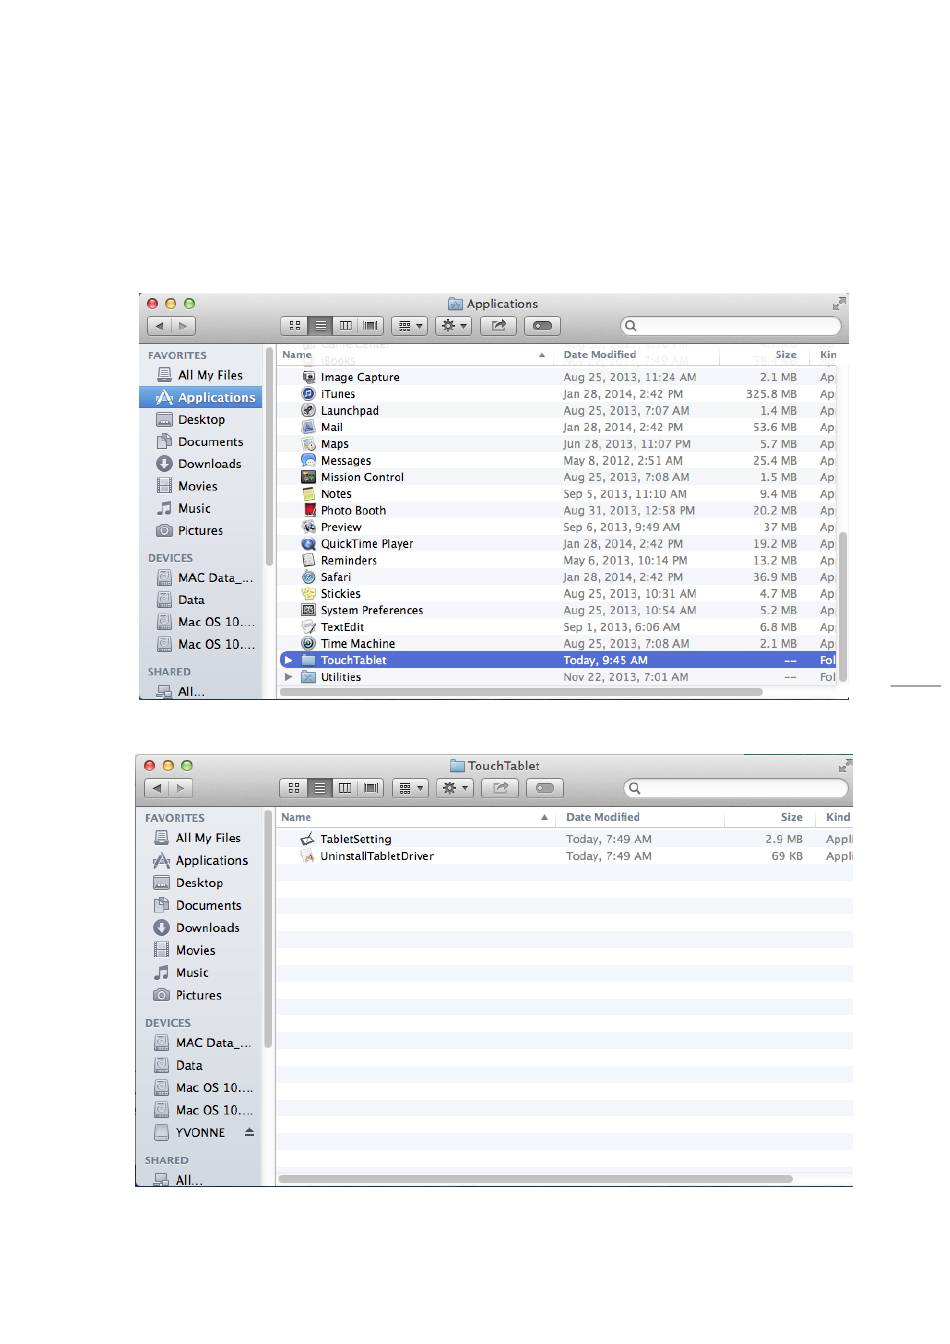Click icon view button in Applications window
This screenshot has height=1344, width=950.
294,326
